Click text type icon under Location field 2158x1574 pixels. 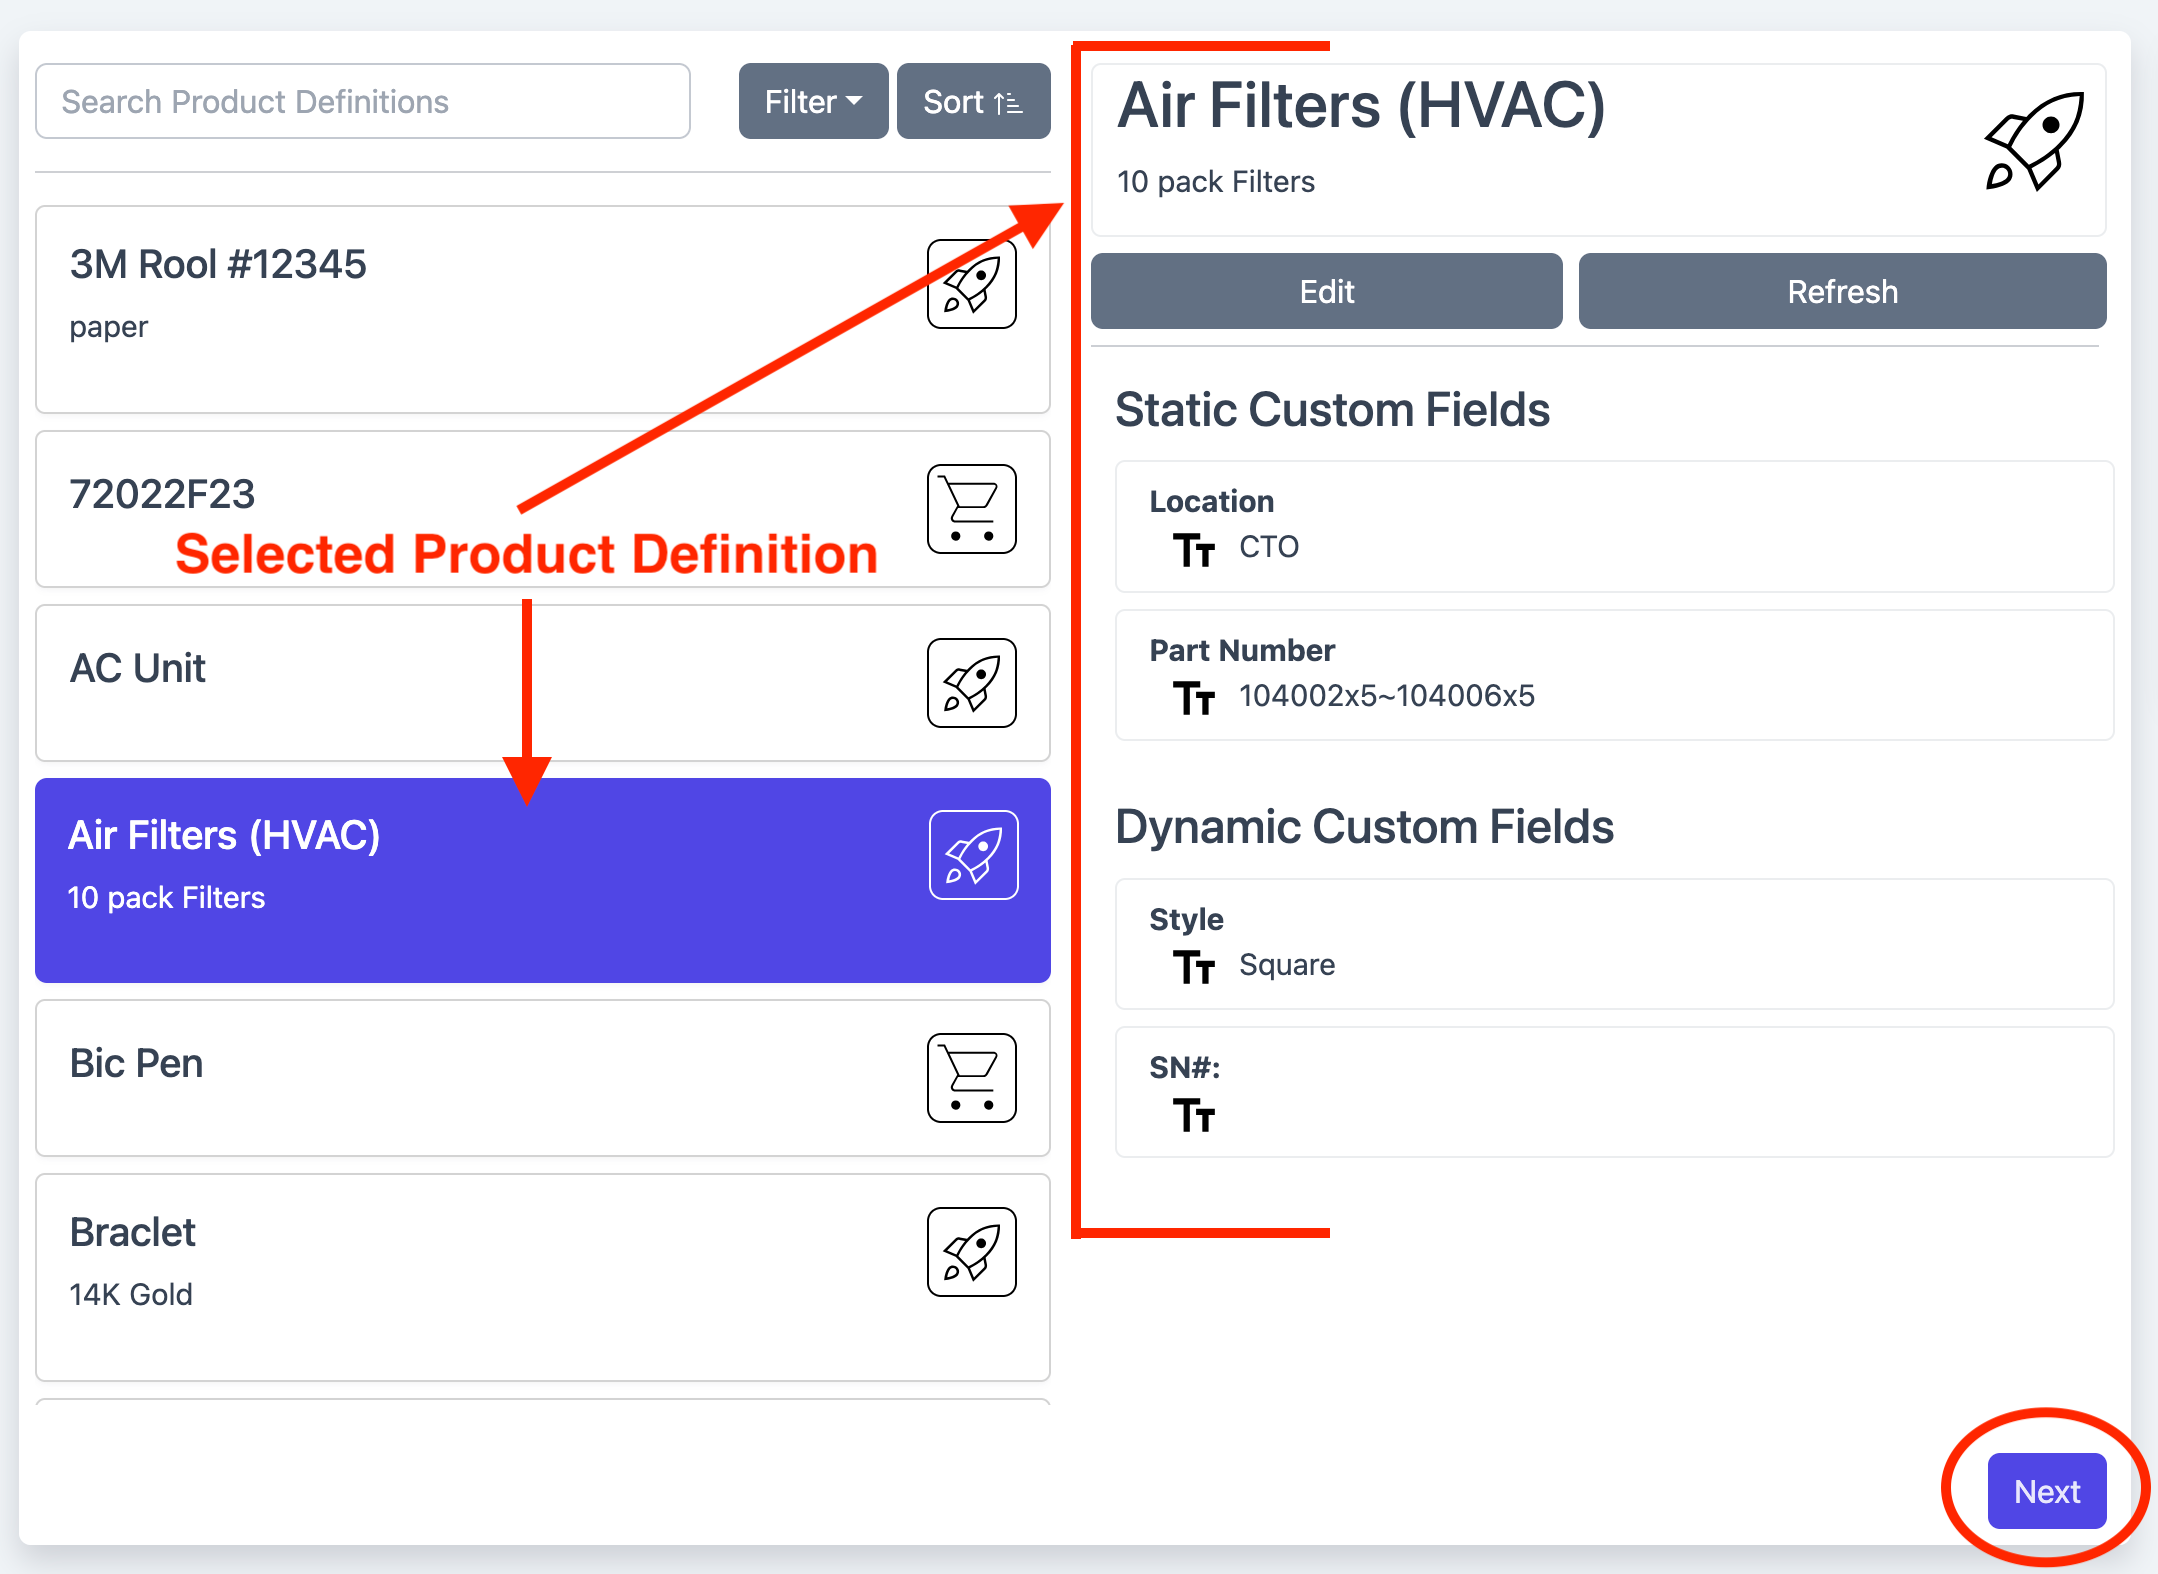1194,549
